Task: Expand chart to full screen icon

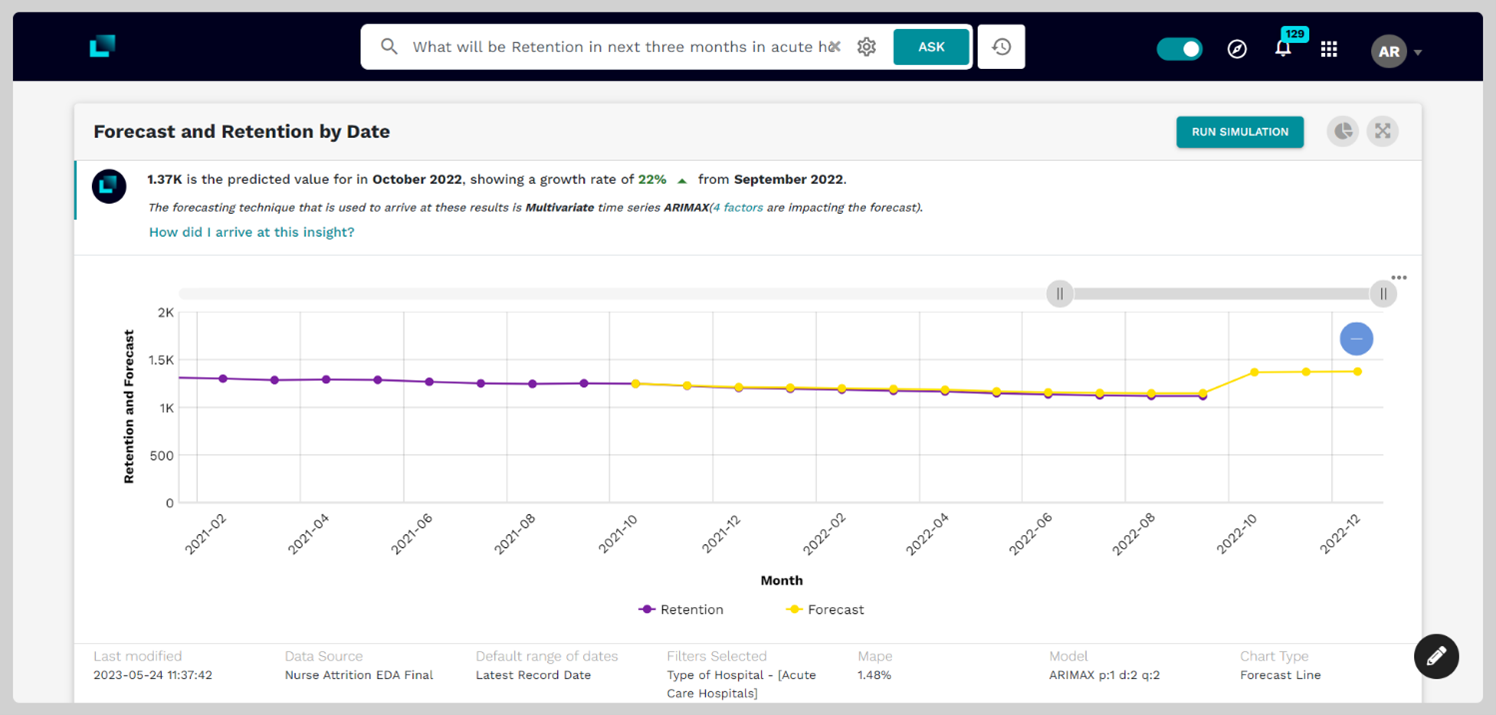Action: [x=1383, y=131]
